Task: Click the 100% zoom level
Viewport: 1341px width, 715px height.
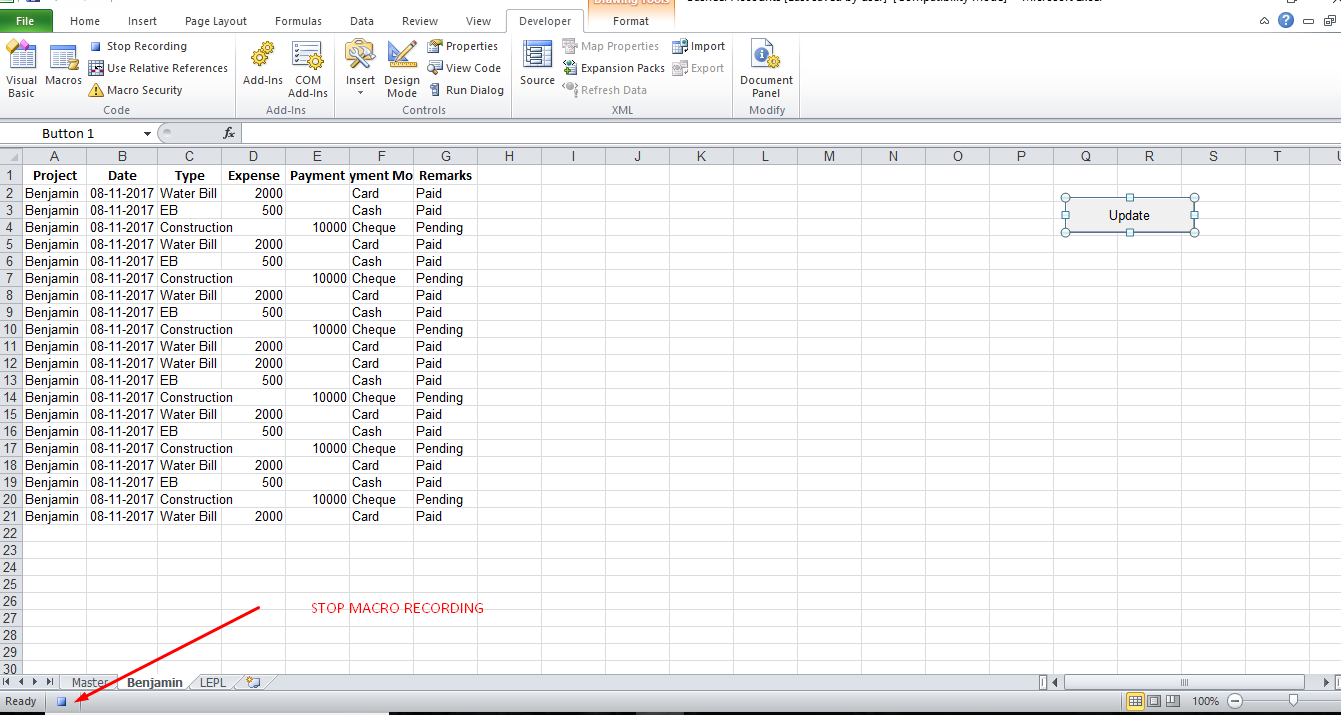Action: [1205, 701]
